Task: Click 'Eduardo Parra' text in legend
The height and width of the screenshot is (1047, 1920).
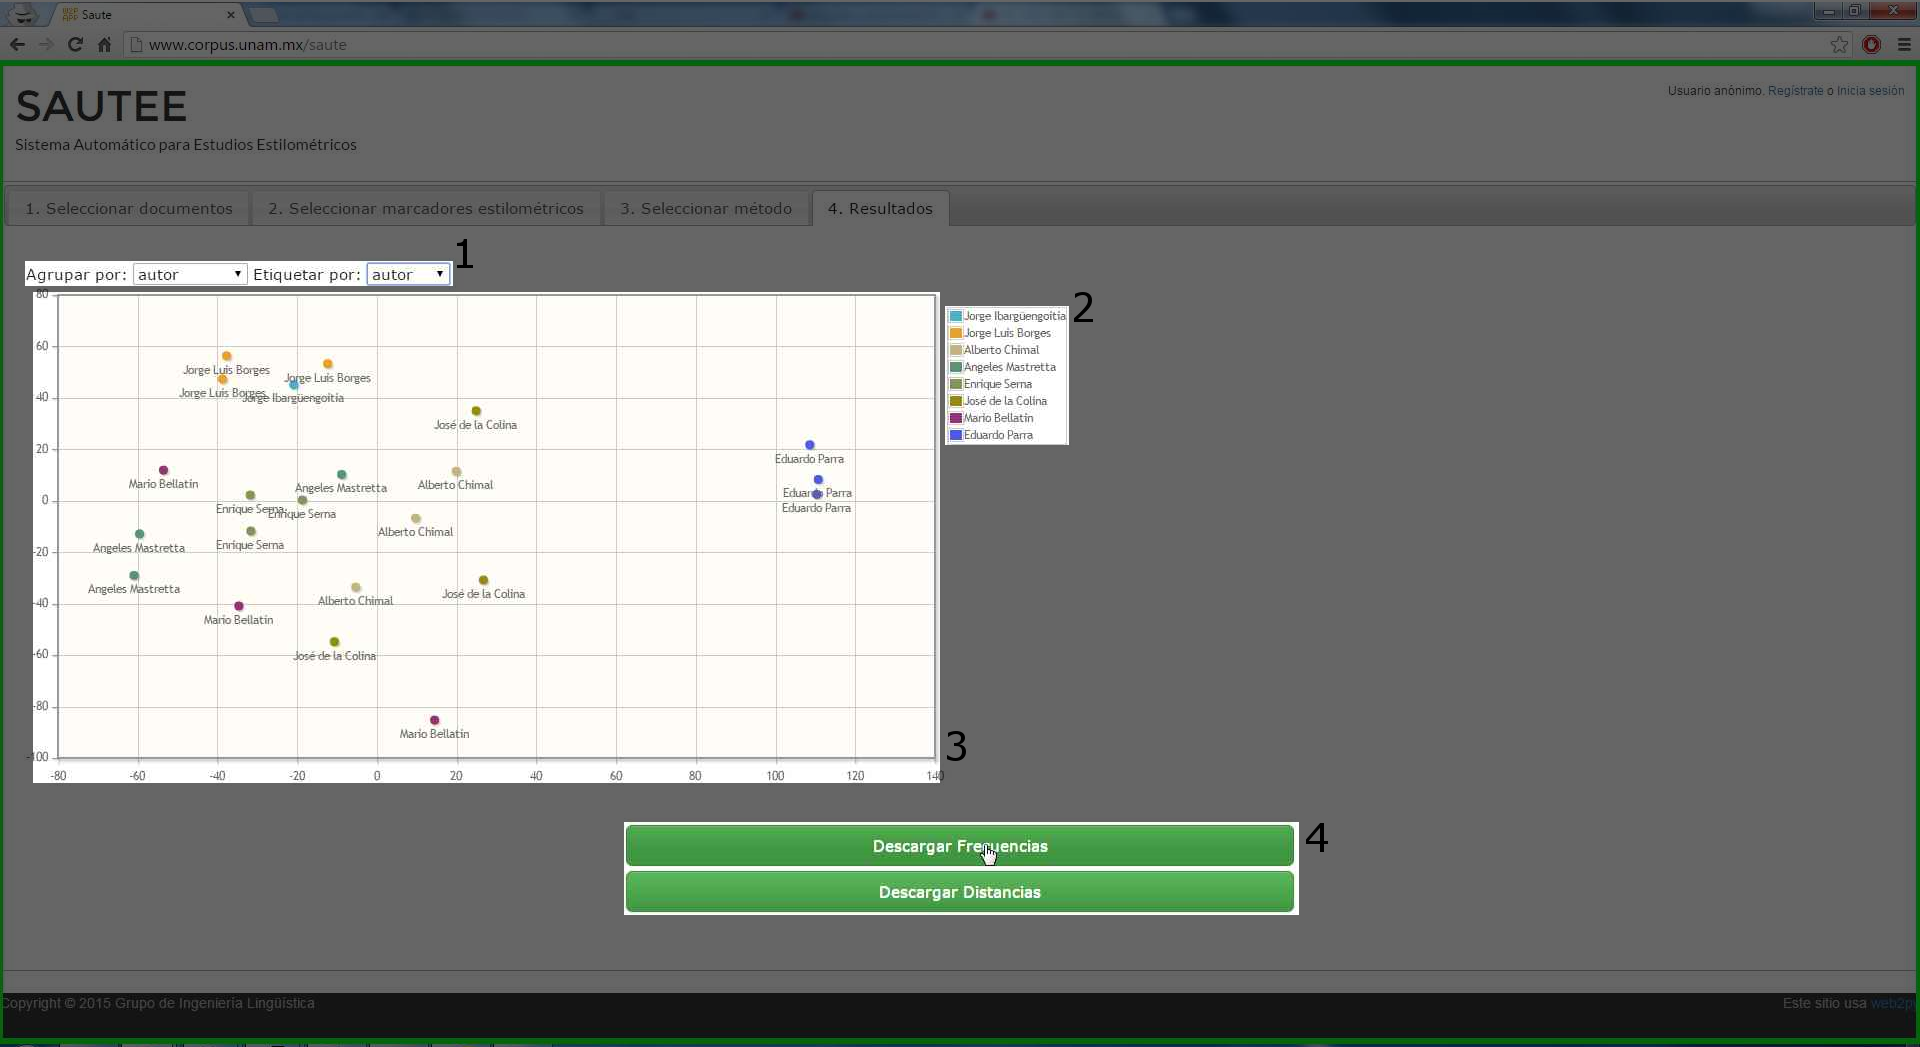Action: (x=998, y=435)
